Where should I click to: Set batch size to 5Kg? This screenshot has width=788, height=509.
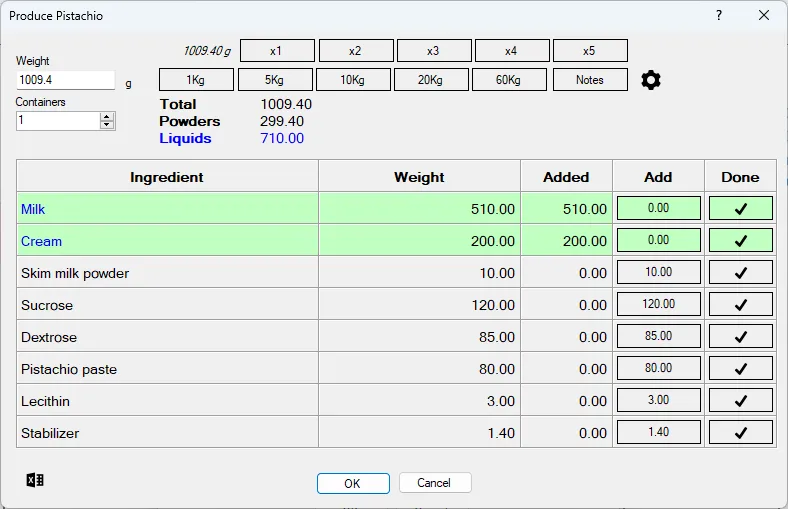coord(275,80)
